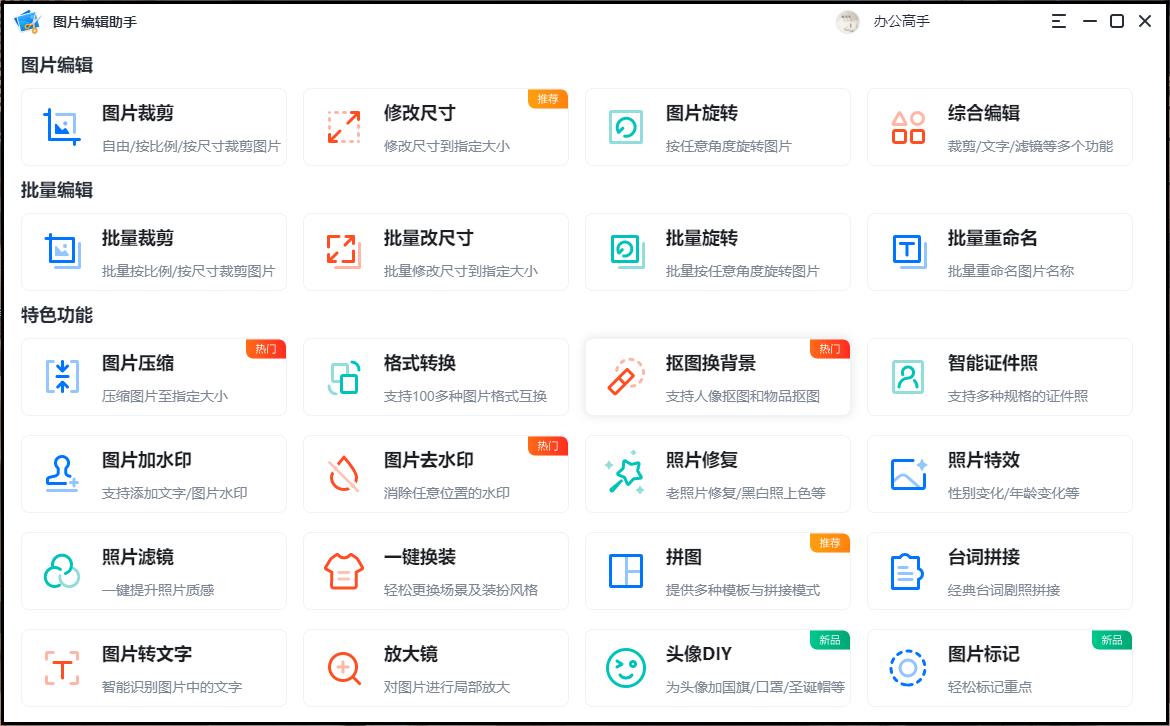Image resolution: width=1170 pixels, height=726 pixels.
Task: Select 批量改尺寸 batch resize
Action: [x=436, y=251]
